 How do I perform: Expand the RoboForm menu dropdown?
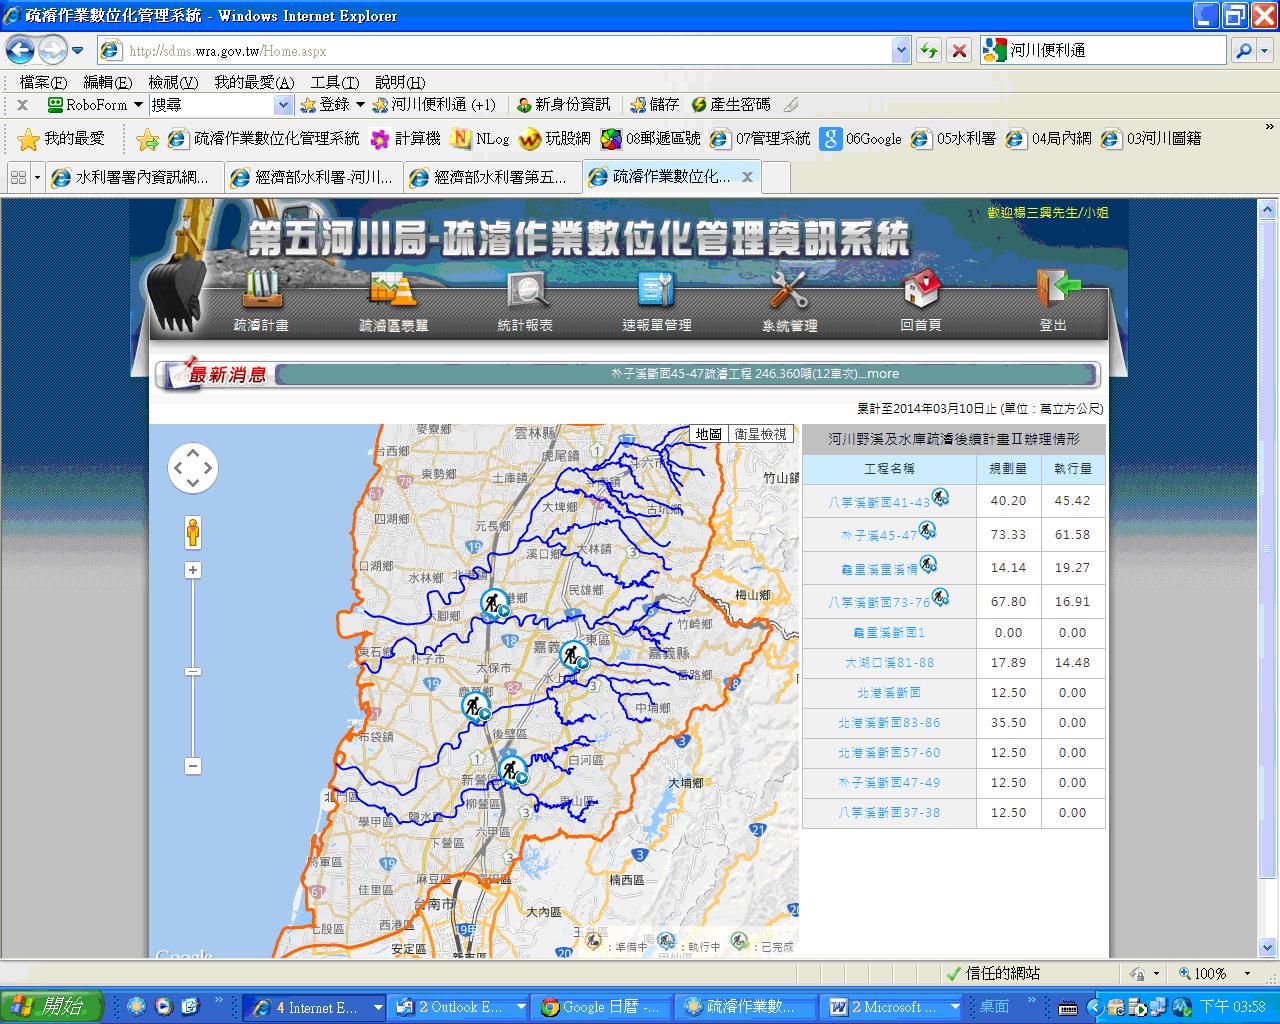(x=138, y=105)
